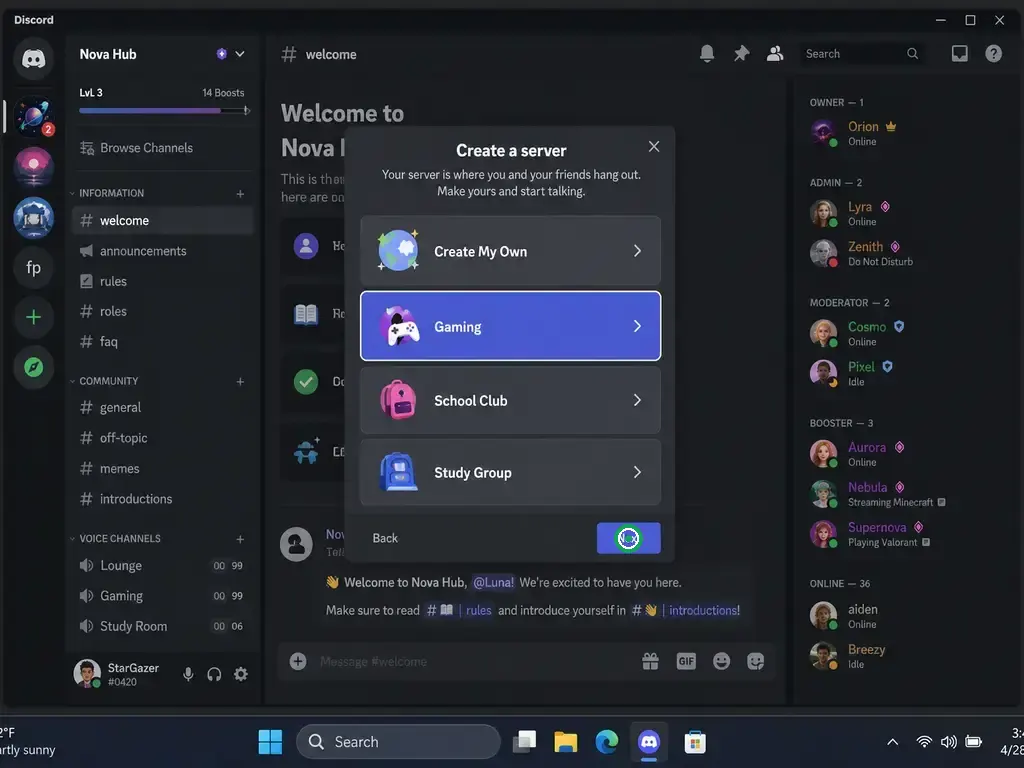
Task: Show hidden icons tray chevron
Action: tap(892, 742)
